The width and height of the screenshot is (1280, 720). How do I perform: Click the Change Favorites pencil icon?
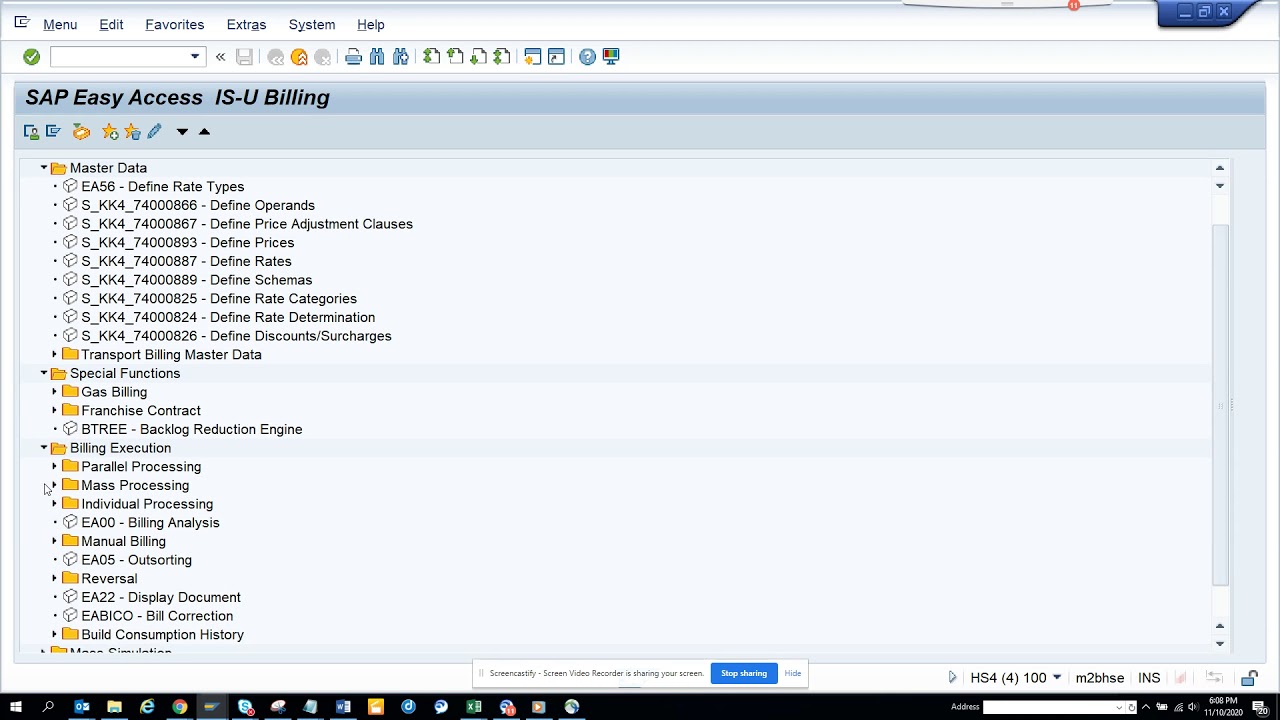(x=154, y=132)
